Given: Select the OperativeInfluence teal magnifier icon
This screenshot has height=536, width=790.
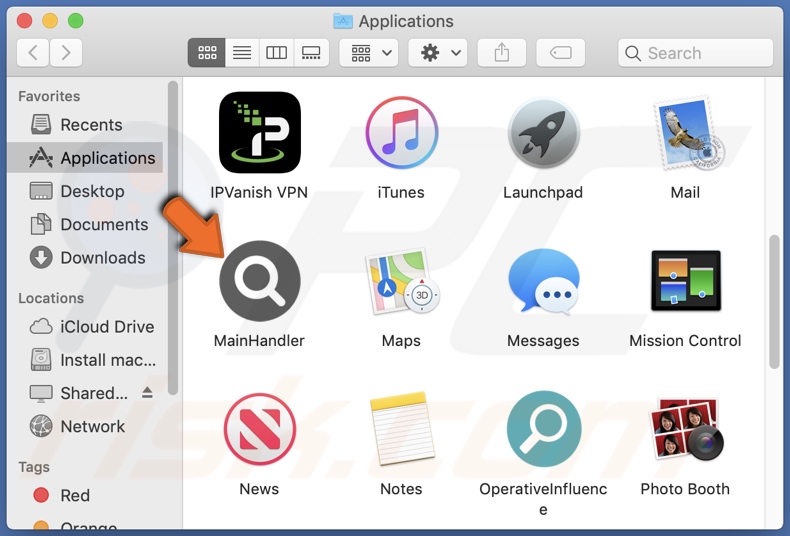Looking at the screenshot, I should pos(544,429).
